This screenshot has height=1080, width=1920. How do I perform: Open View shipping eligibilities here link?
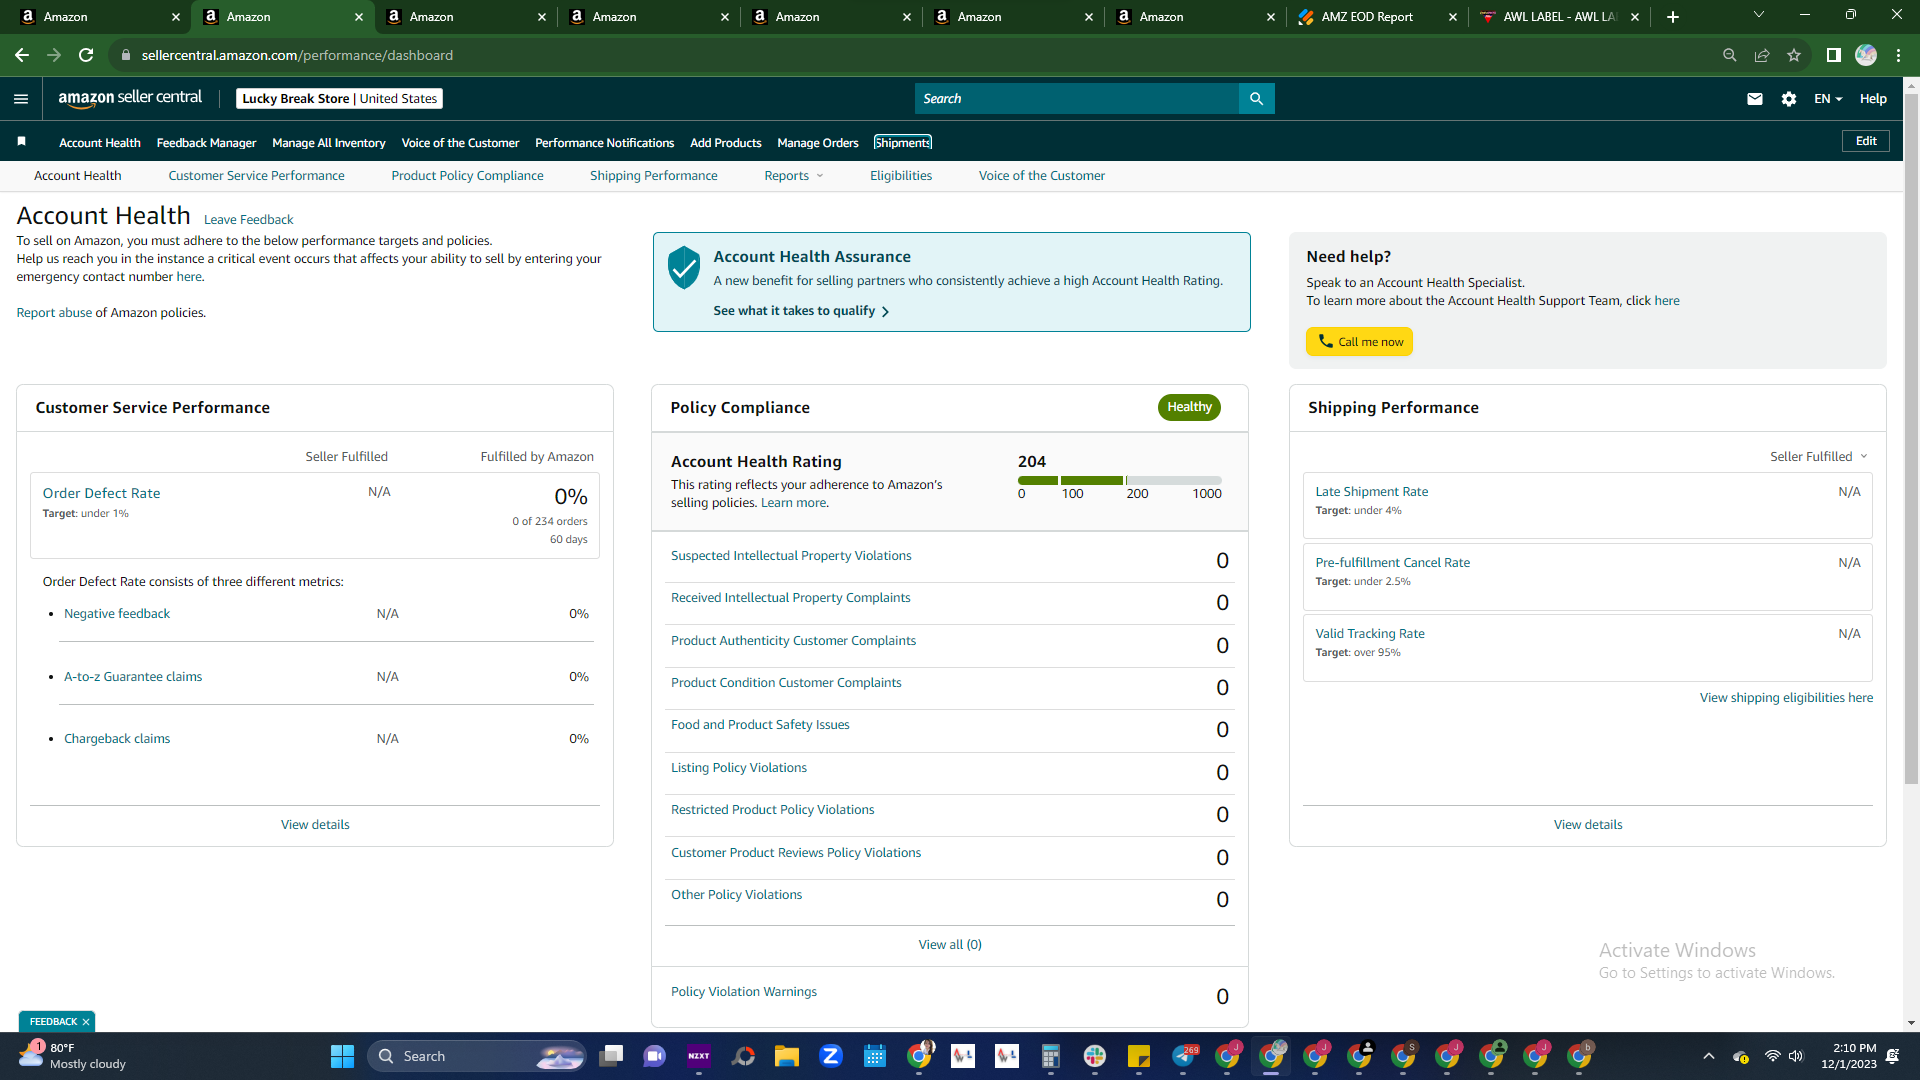pos(1786,698)
